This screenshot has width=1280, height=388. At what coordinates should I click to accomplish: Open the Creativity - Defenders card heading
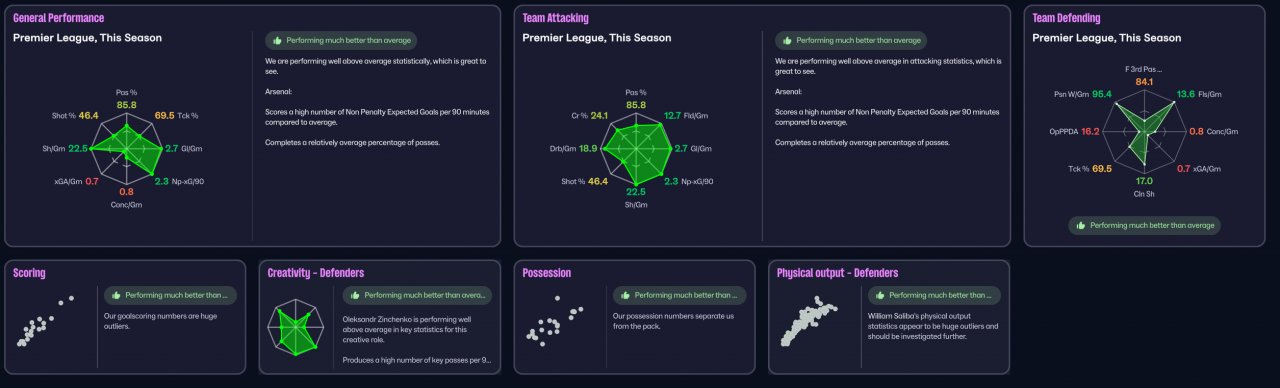click(x=316, y=273)
